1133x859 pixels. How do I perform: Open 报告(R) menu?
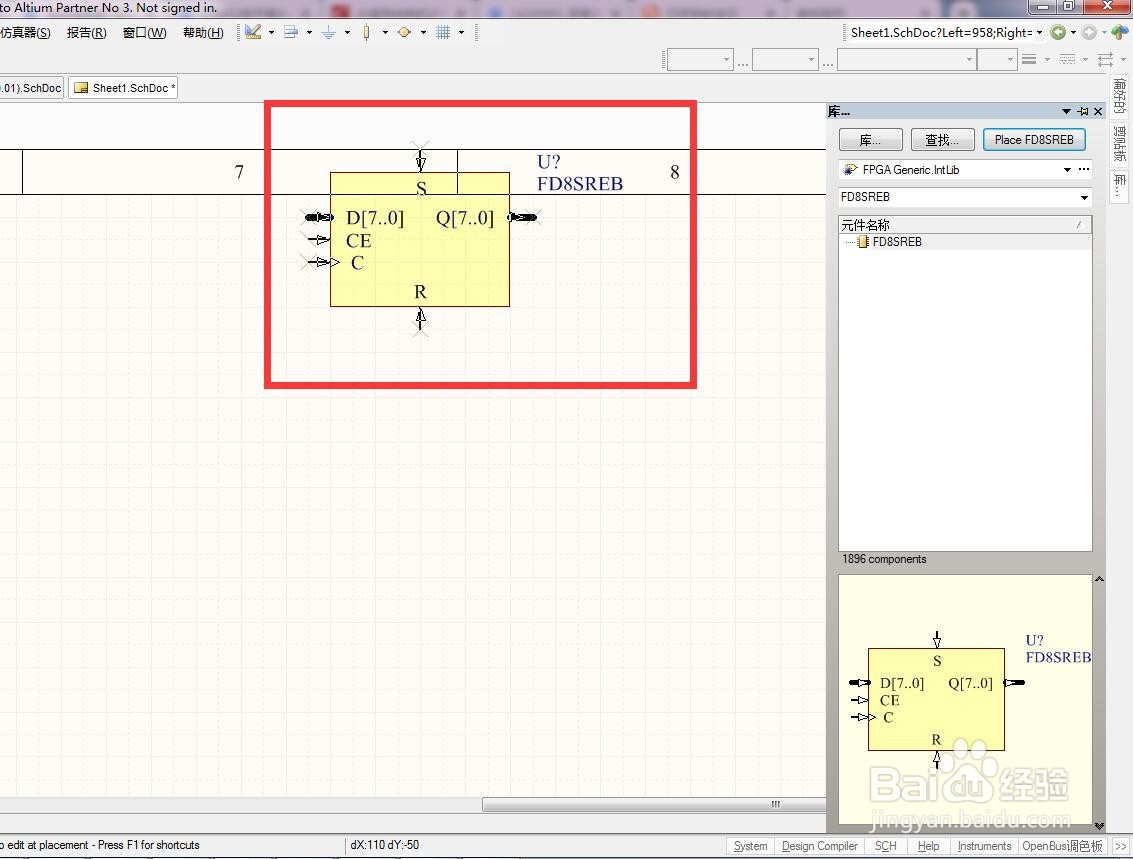point(86,33)
